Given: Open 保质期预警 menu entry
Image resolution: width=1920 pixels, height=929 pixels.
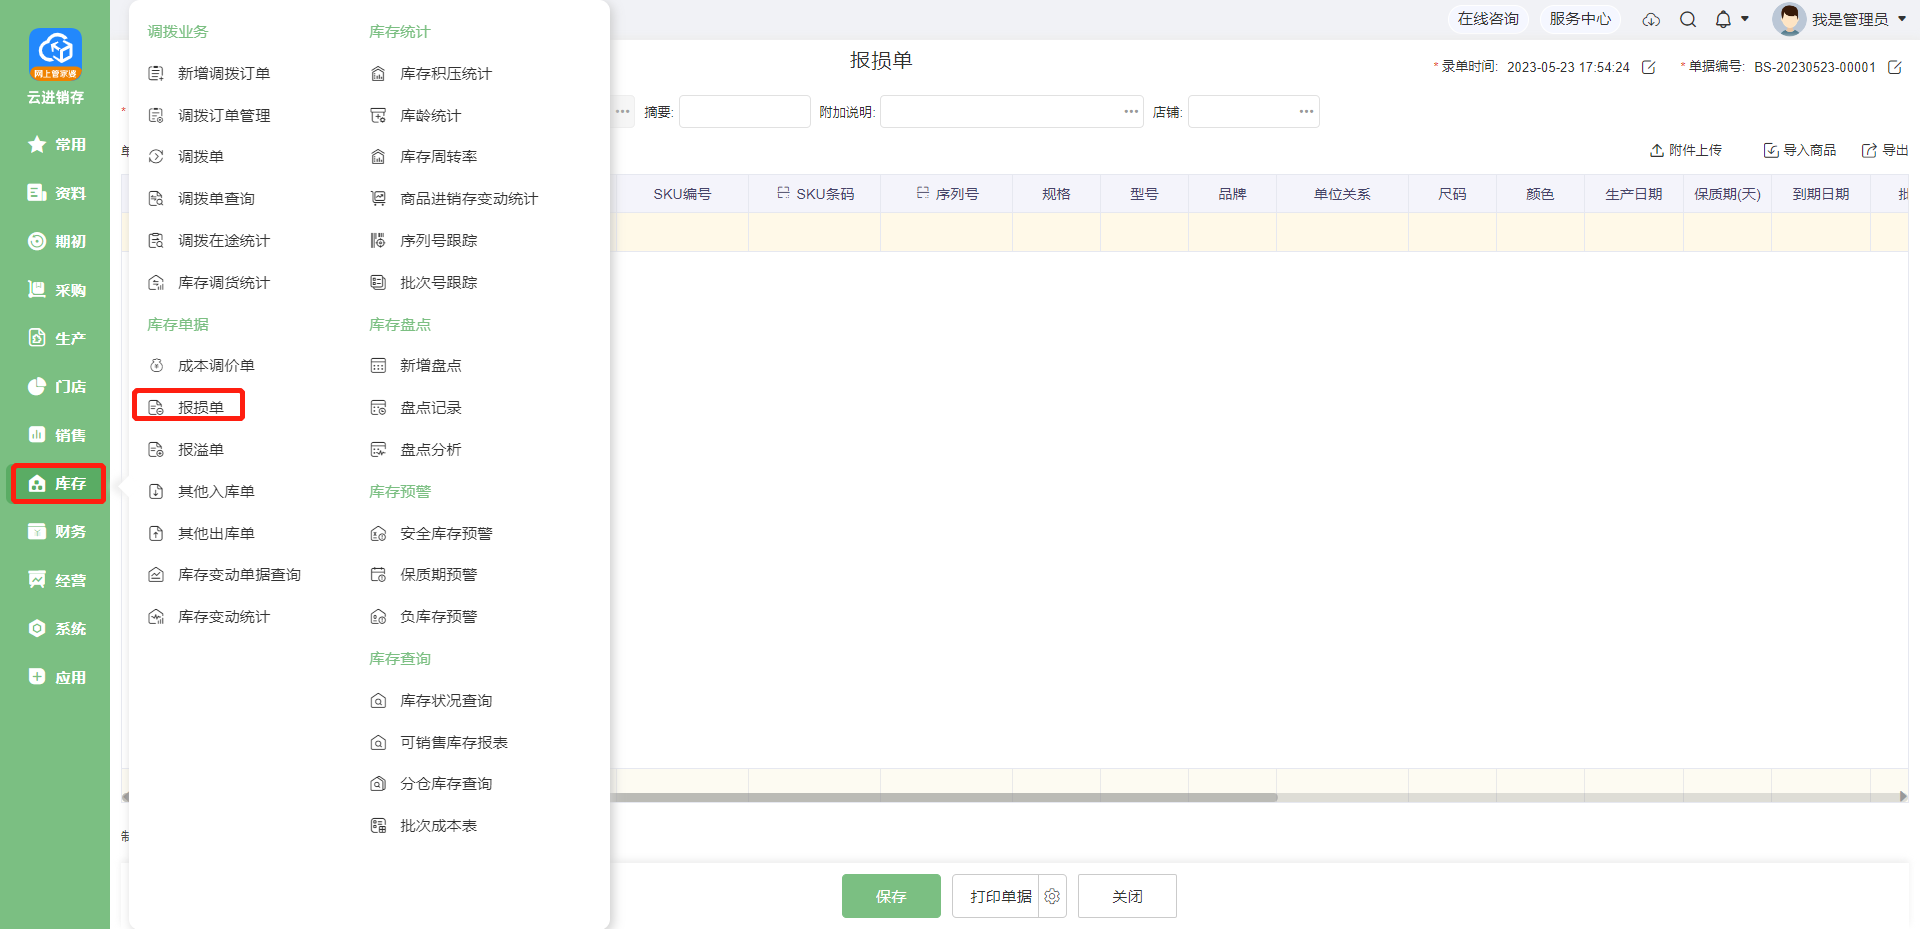Looking at the screenshot, I should point(424,575).
